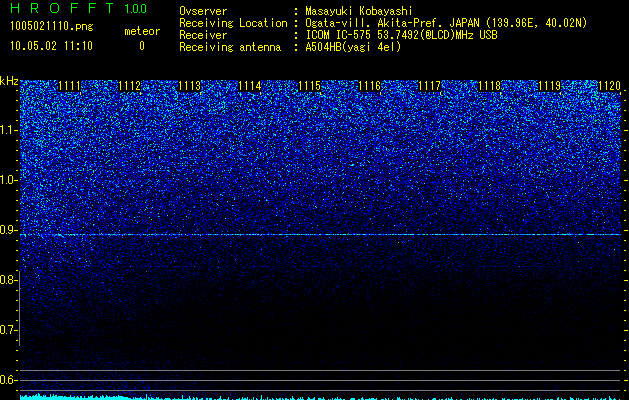Image resolution: width=629 pixels, height=400 pixels.
Task: Click the 1114 time marker
Action: pos(250,86)
